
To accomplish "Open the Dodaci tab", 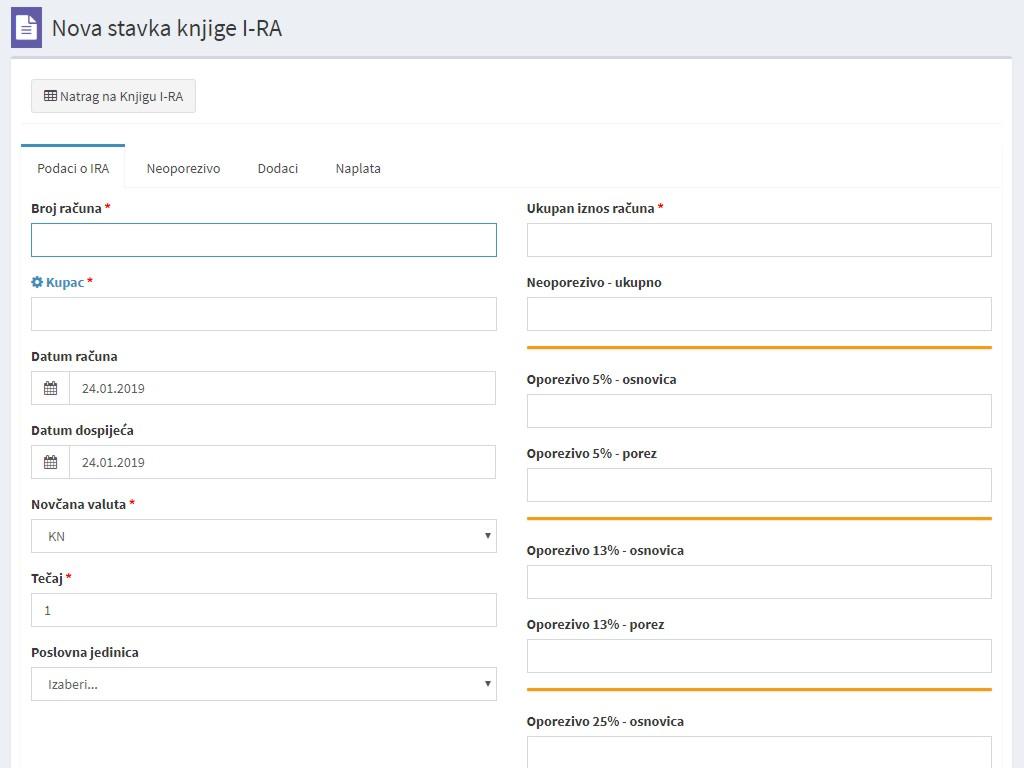I will tap(278, 168).
